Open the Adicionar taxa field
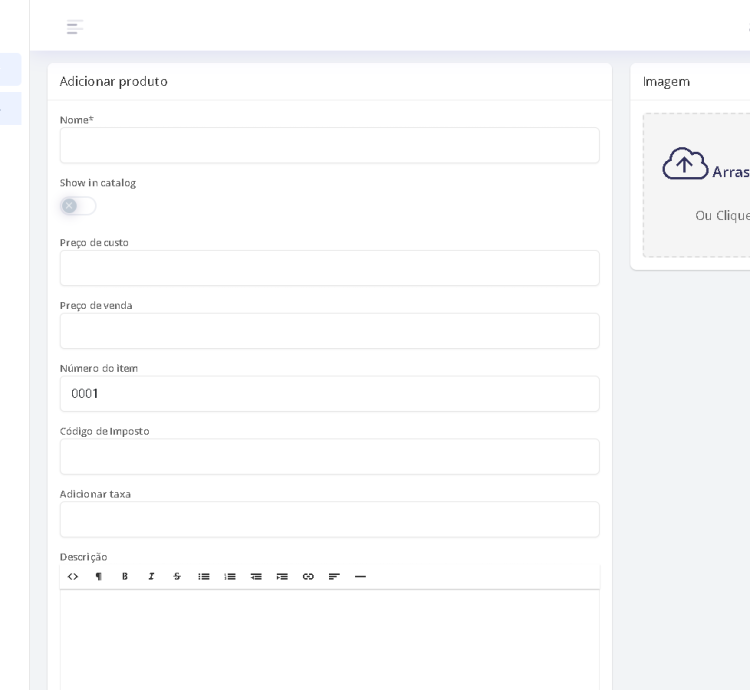Image resolution: width=750 pixels, height=690 pixels. click(x=329, y=520)
